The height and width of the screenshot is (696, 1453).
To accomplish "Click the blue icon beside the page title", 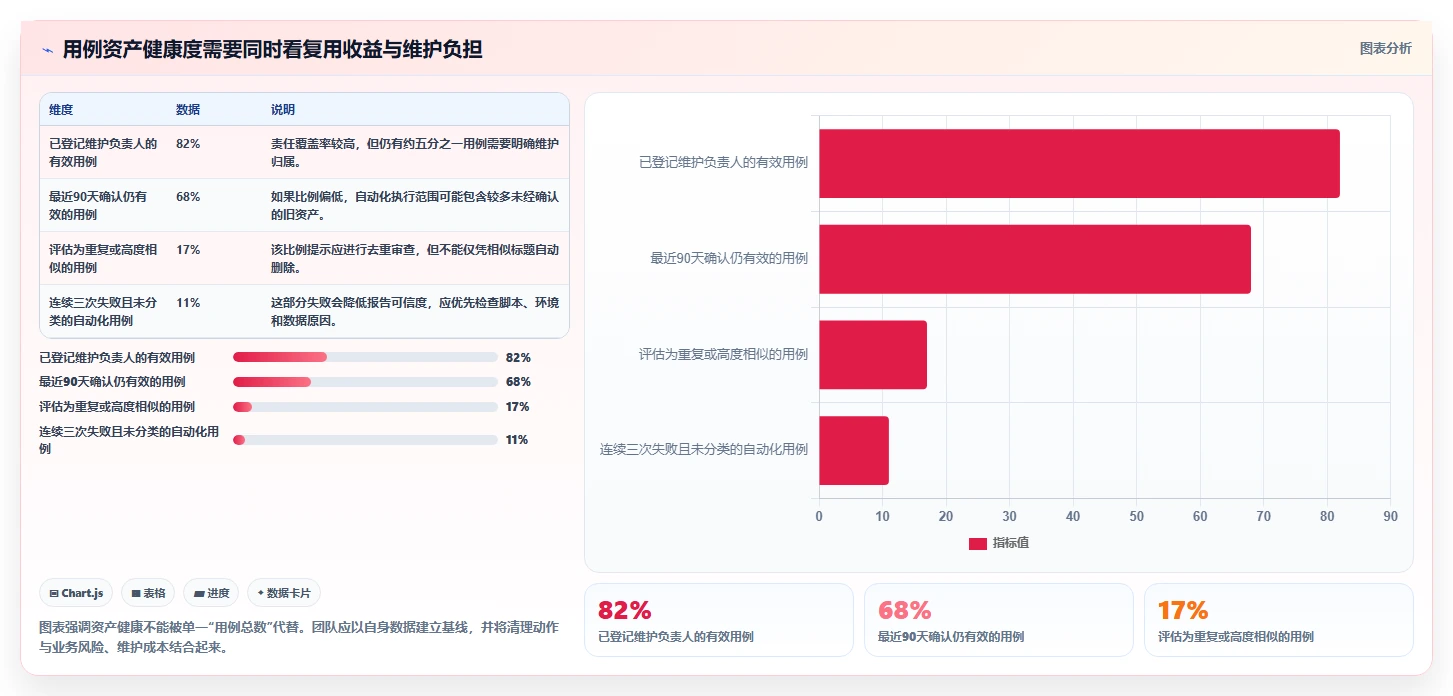I will click(47, 50).
